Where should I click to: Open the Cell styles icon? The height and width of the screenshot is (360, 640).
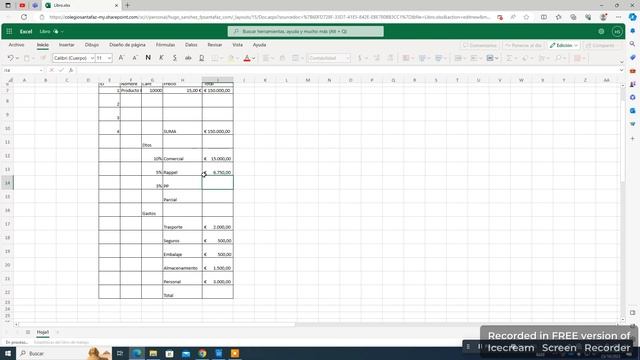(439, 58)
